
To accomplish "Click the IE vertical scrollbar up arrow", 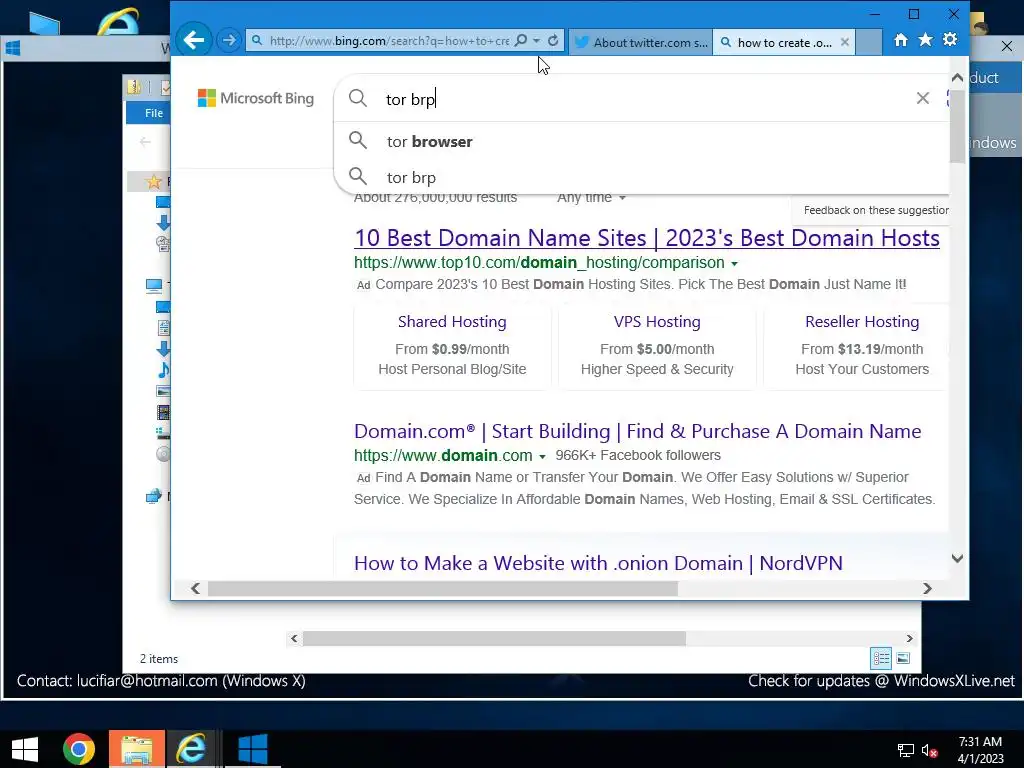I will click(x=957, y=78).
